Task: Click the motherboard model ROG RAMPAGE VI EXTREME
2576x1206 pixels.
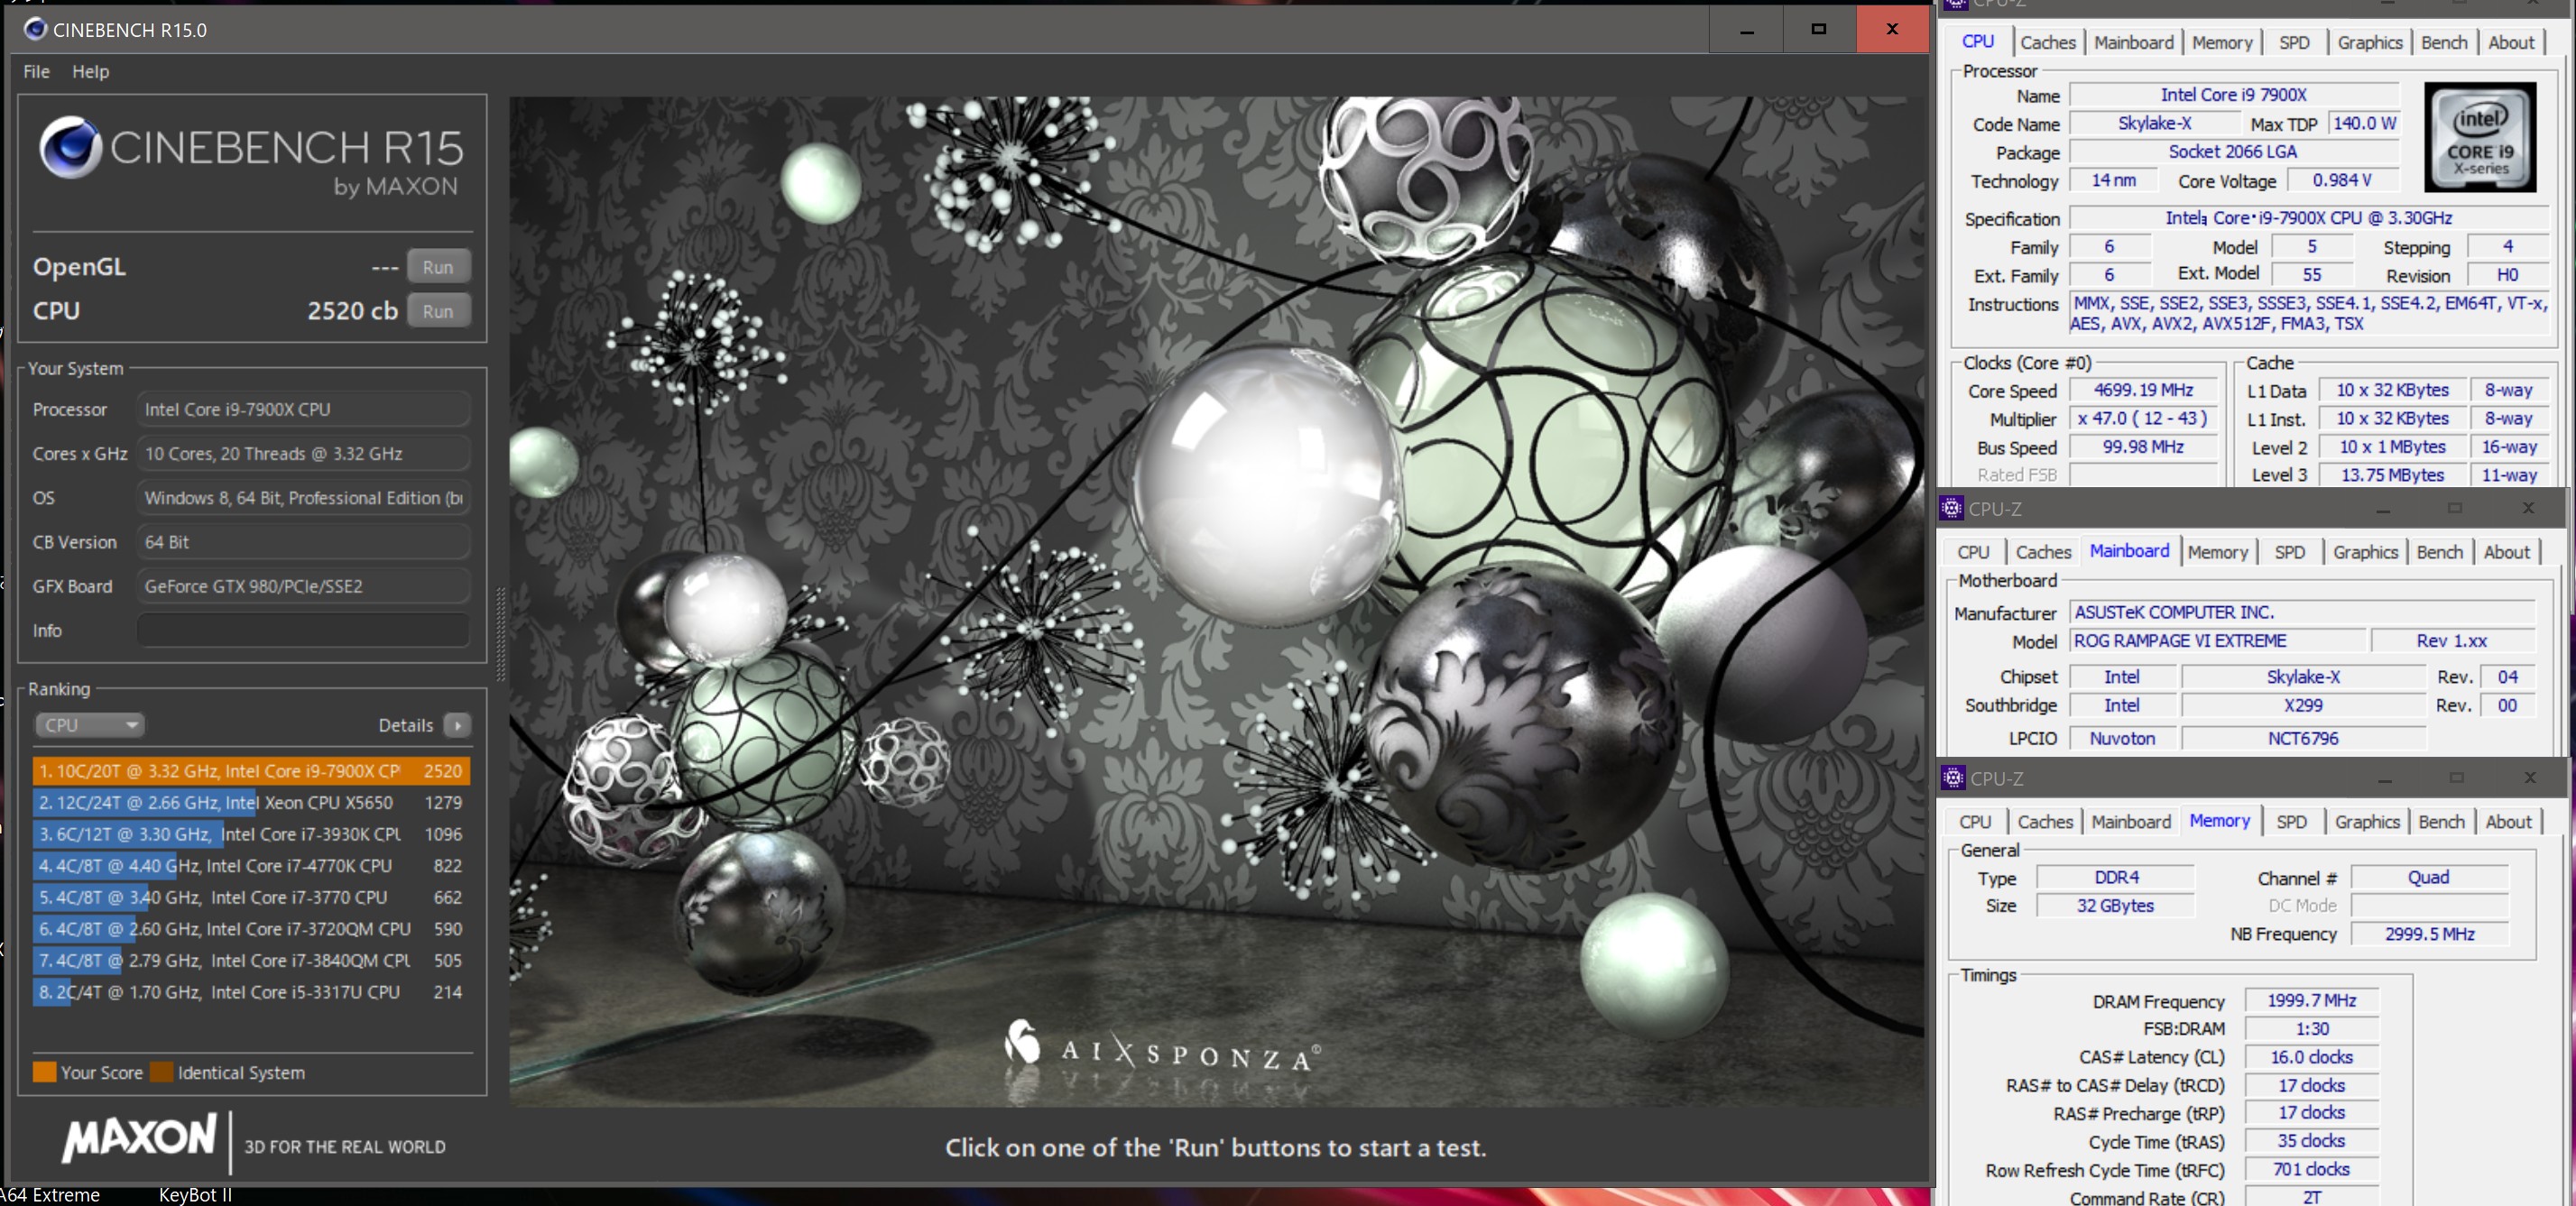Action: tap(2218, 640)
